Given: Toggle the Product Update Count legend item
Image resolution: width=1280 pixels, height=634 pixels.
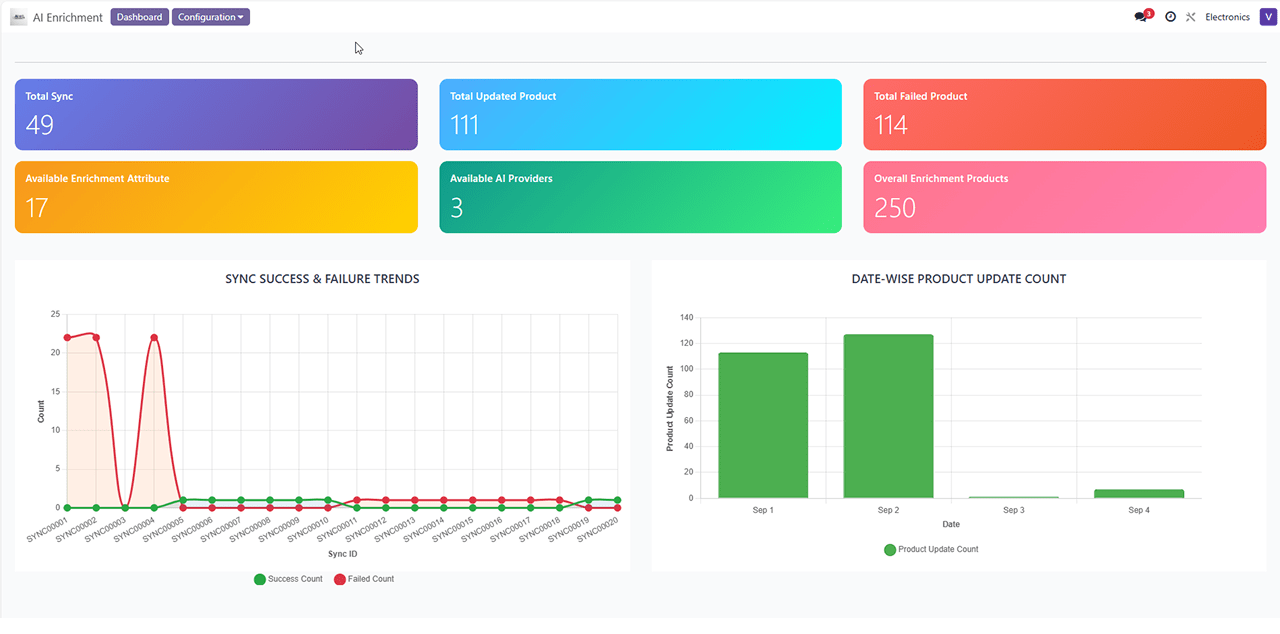Looking at the screenshot, I should 931,549.
